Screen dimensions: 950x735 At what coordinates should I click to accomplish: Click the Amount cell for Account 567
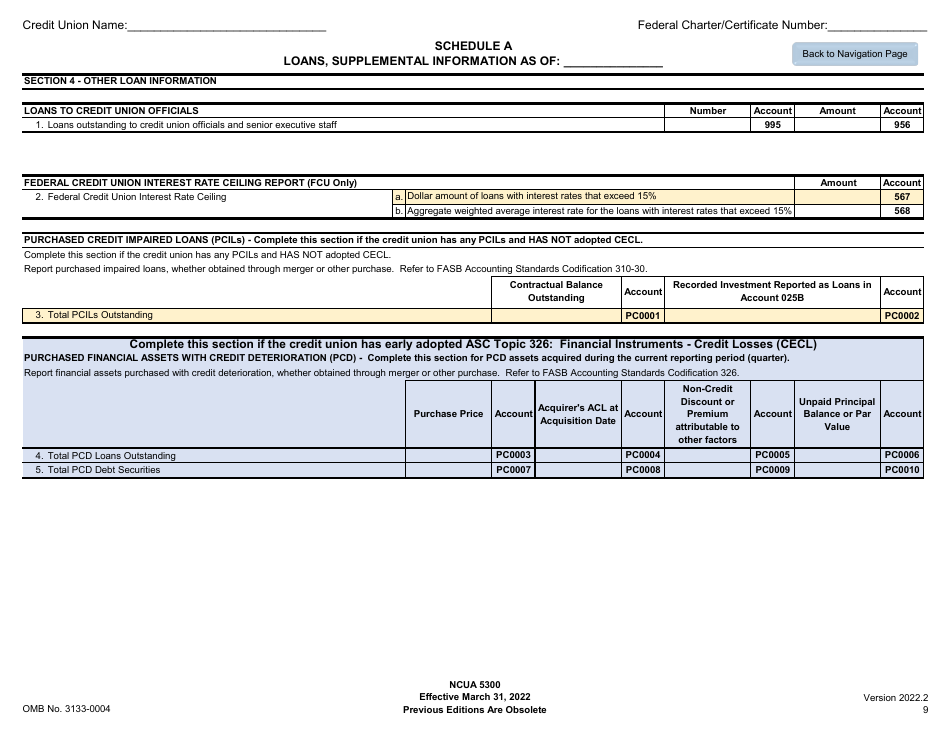click(837, 197)
